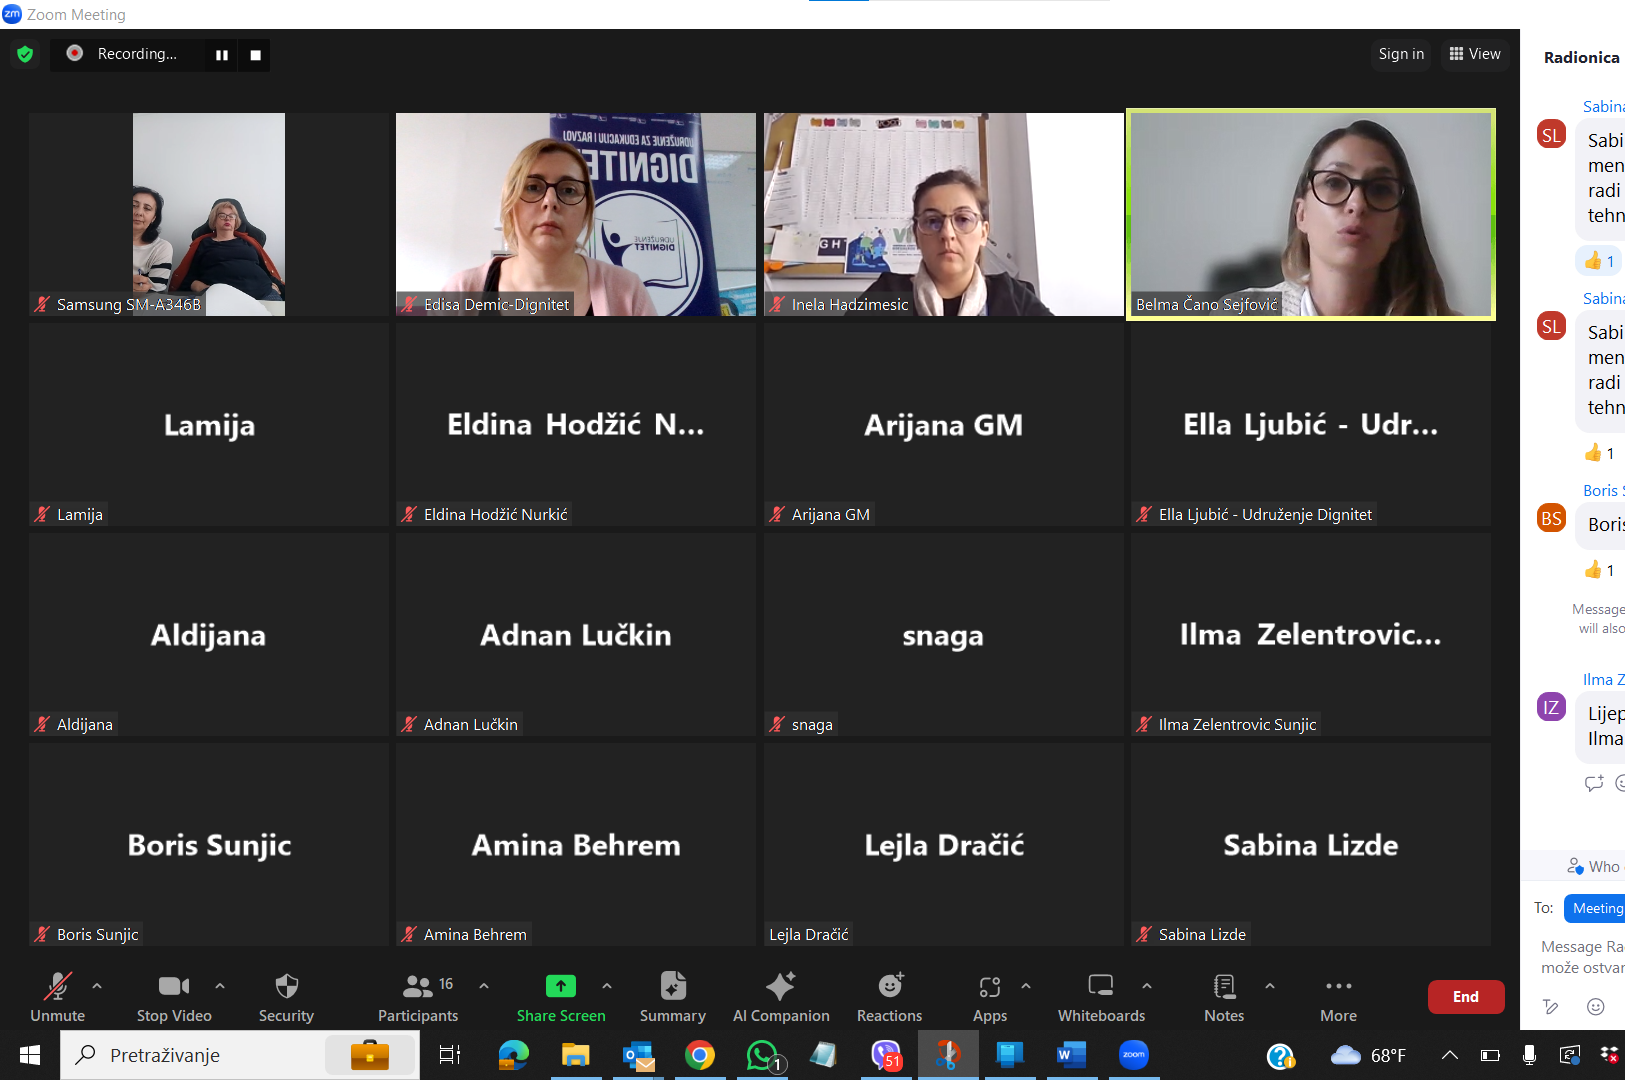Viewport: 1625px width, 1080px height.
Task: Open the More options menu
Action: click(x=1338, y=997)
